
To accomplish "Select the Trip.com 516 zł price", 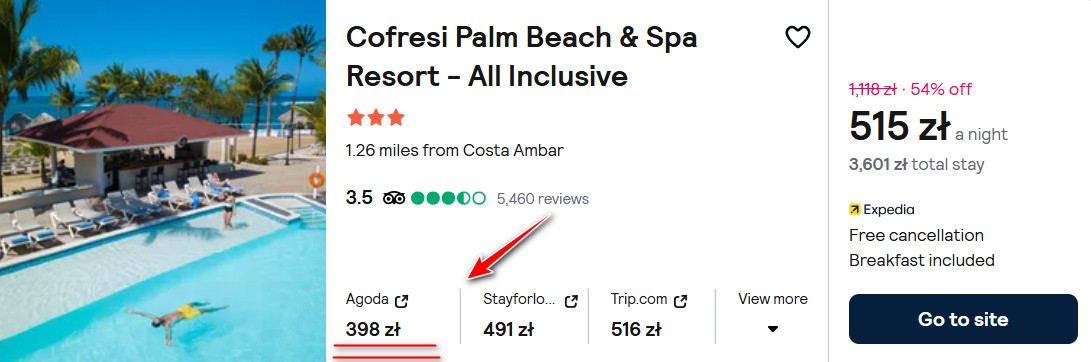I will coord(636,329).
